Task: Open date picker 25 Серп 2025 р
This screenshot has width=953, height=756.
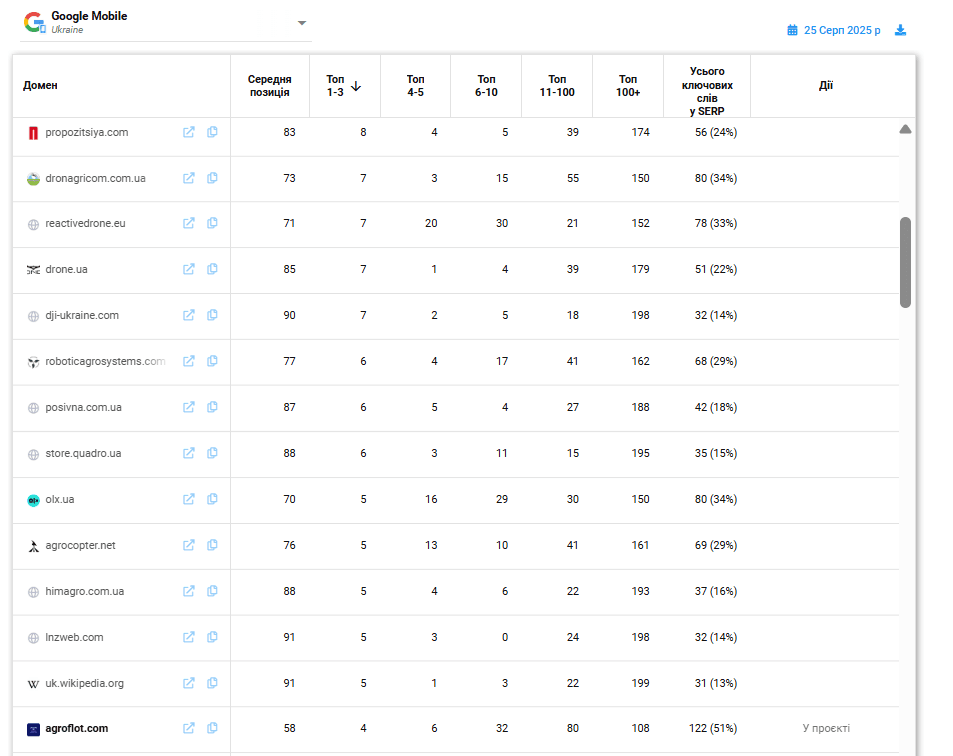Action: pyautogui.click(x=842, y=30)
